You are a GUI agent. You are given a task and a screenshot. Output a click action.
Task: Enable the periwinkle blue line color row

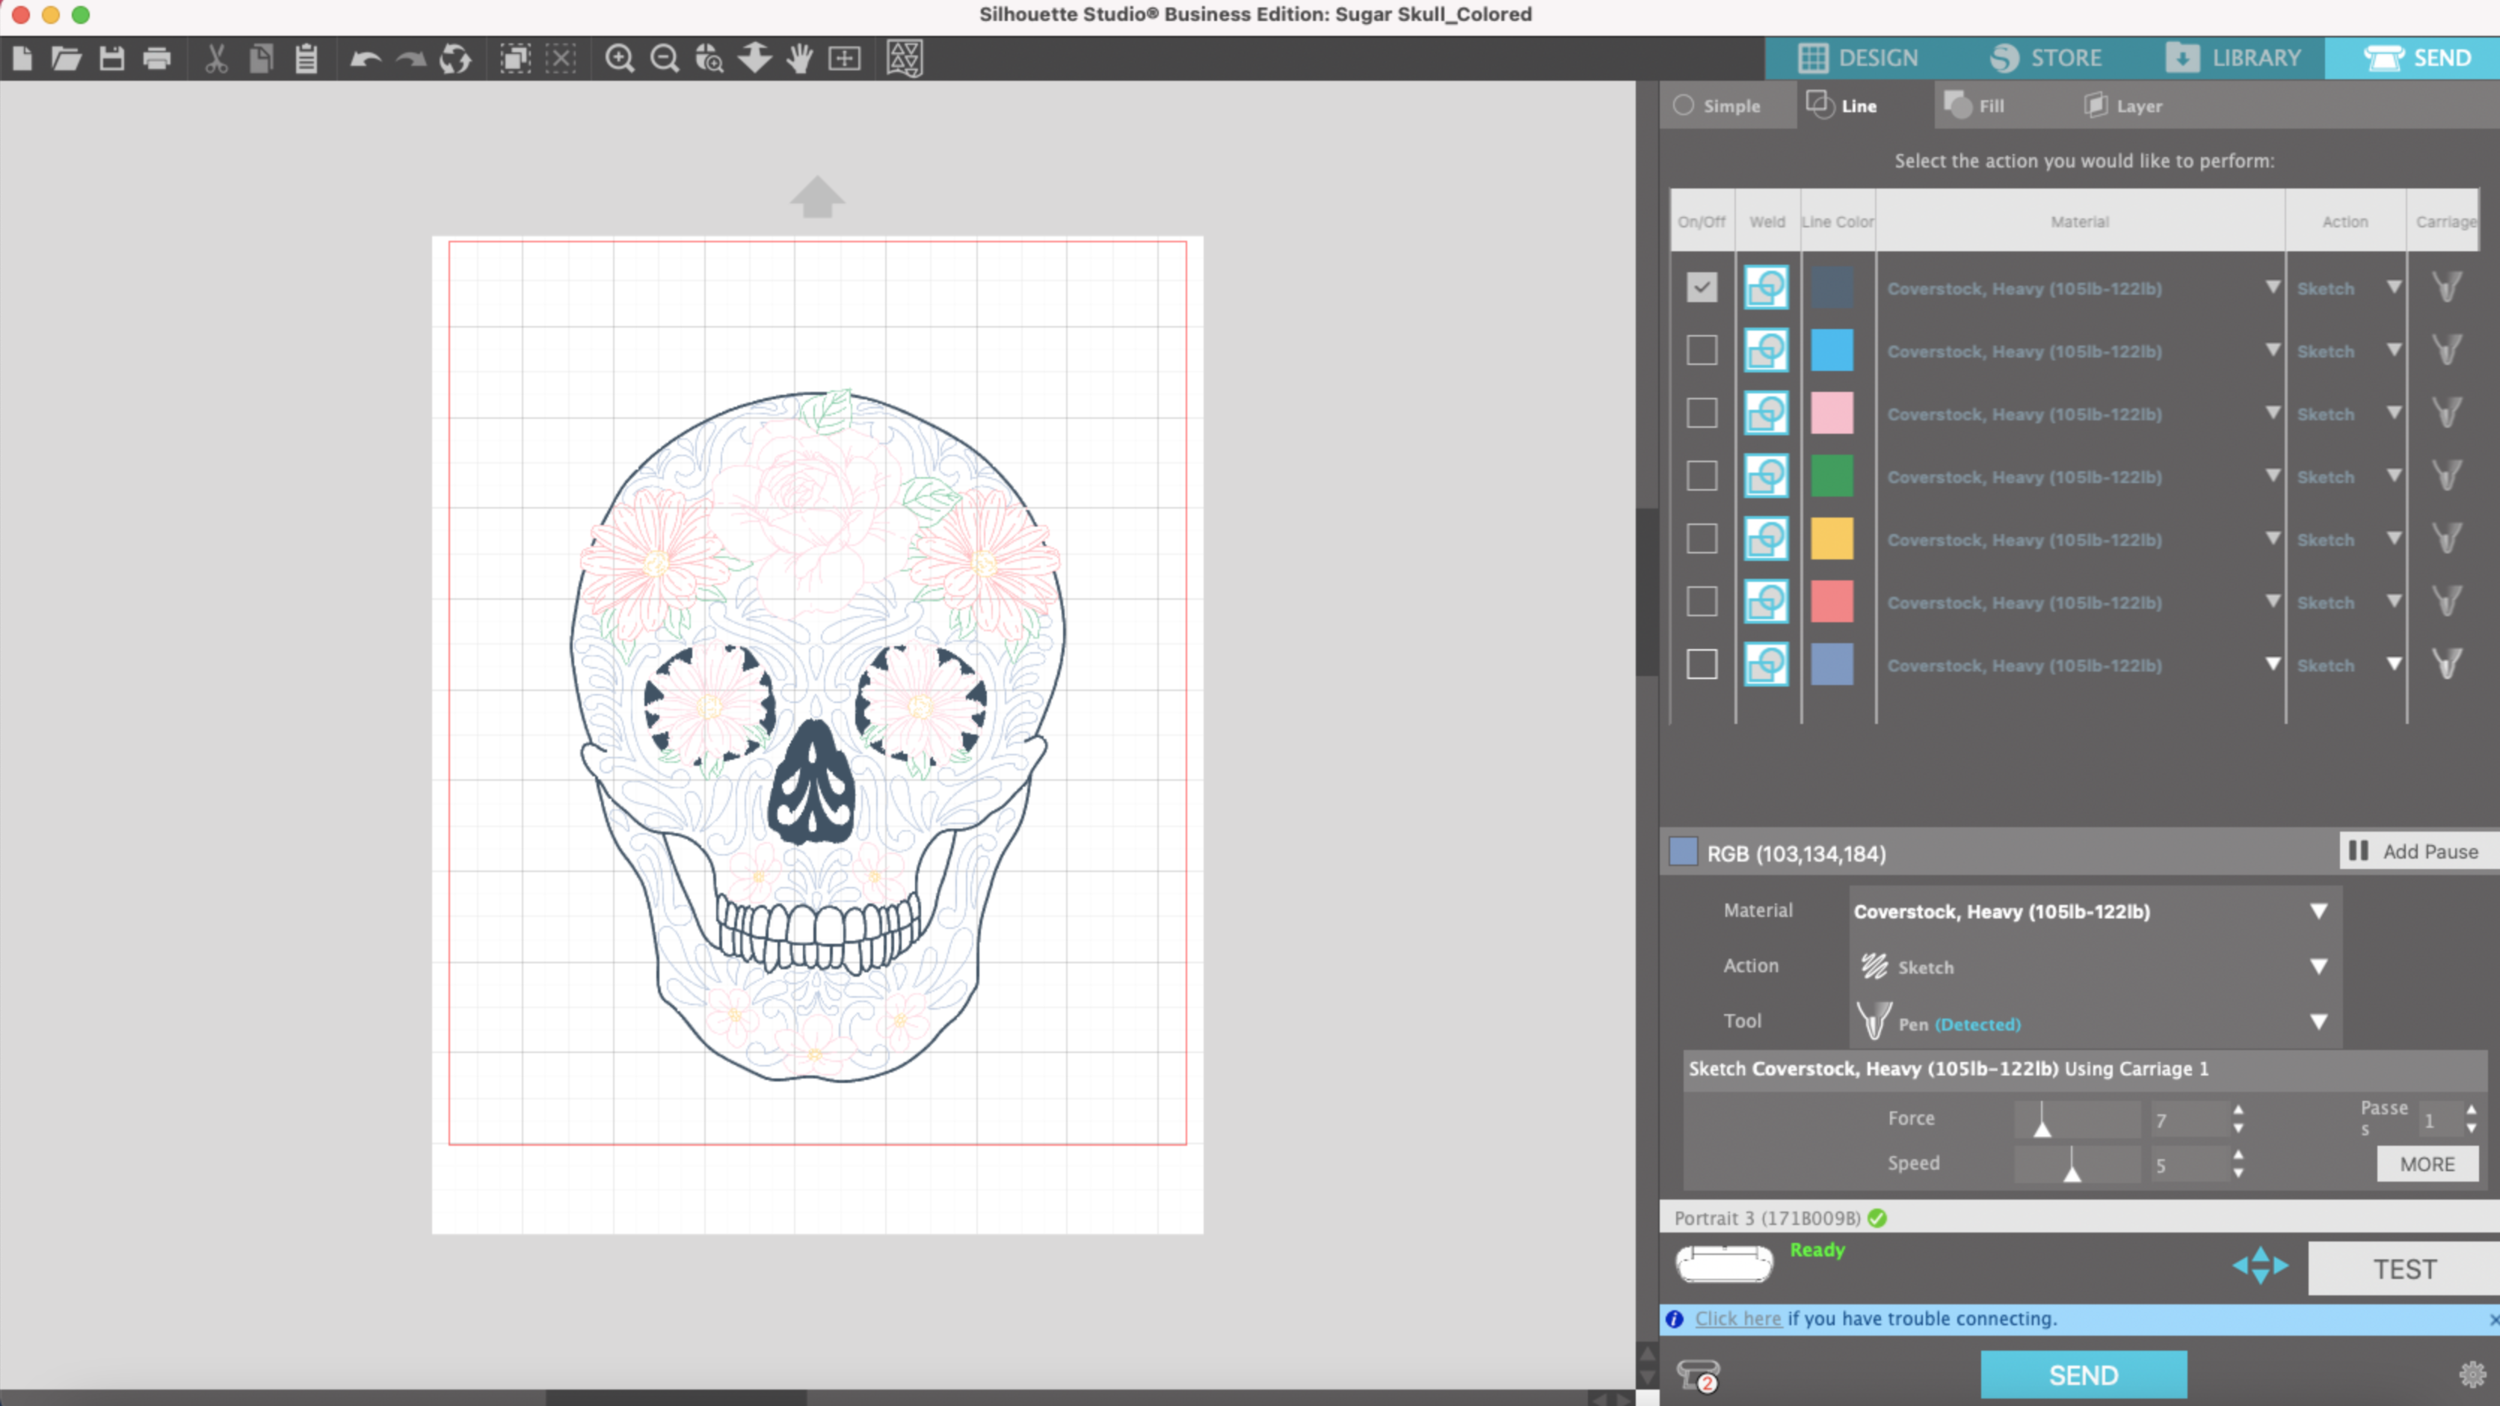pos(1701,665)
